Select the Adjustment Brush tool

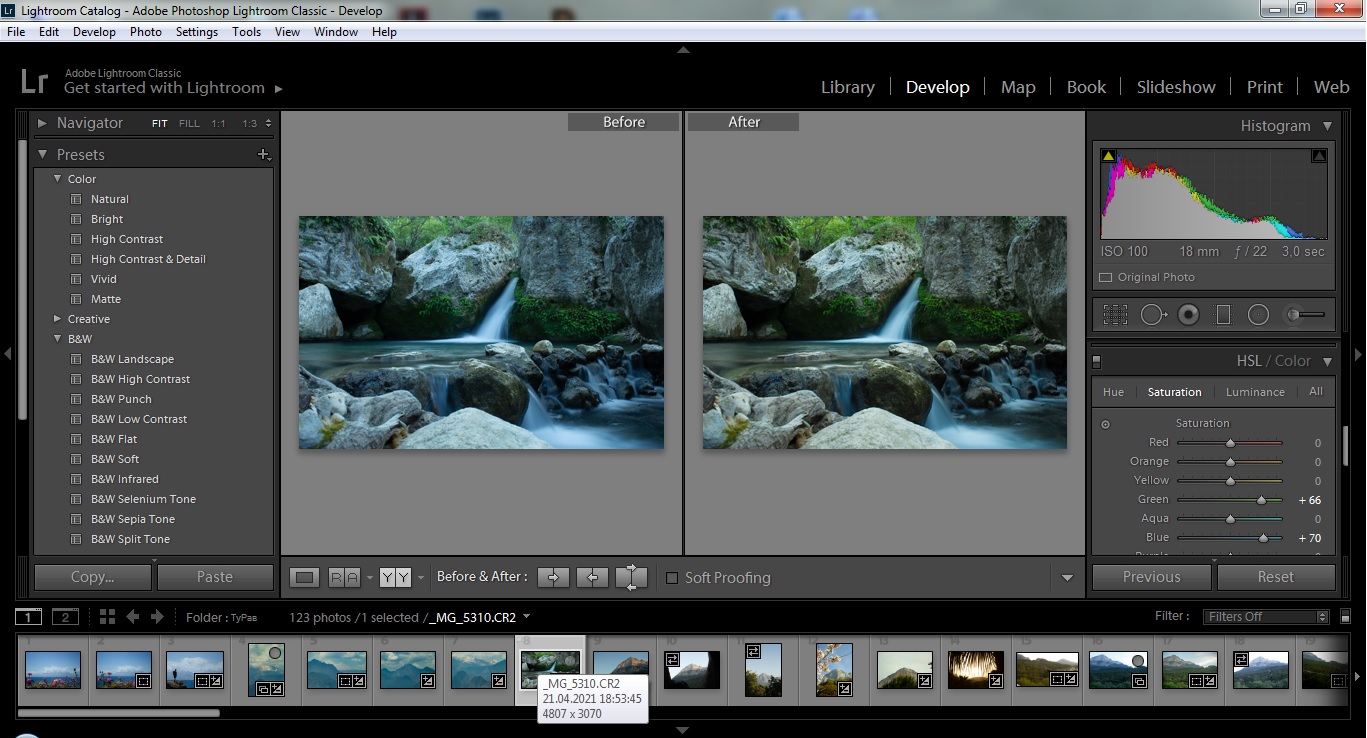coord(1305,315)
